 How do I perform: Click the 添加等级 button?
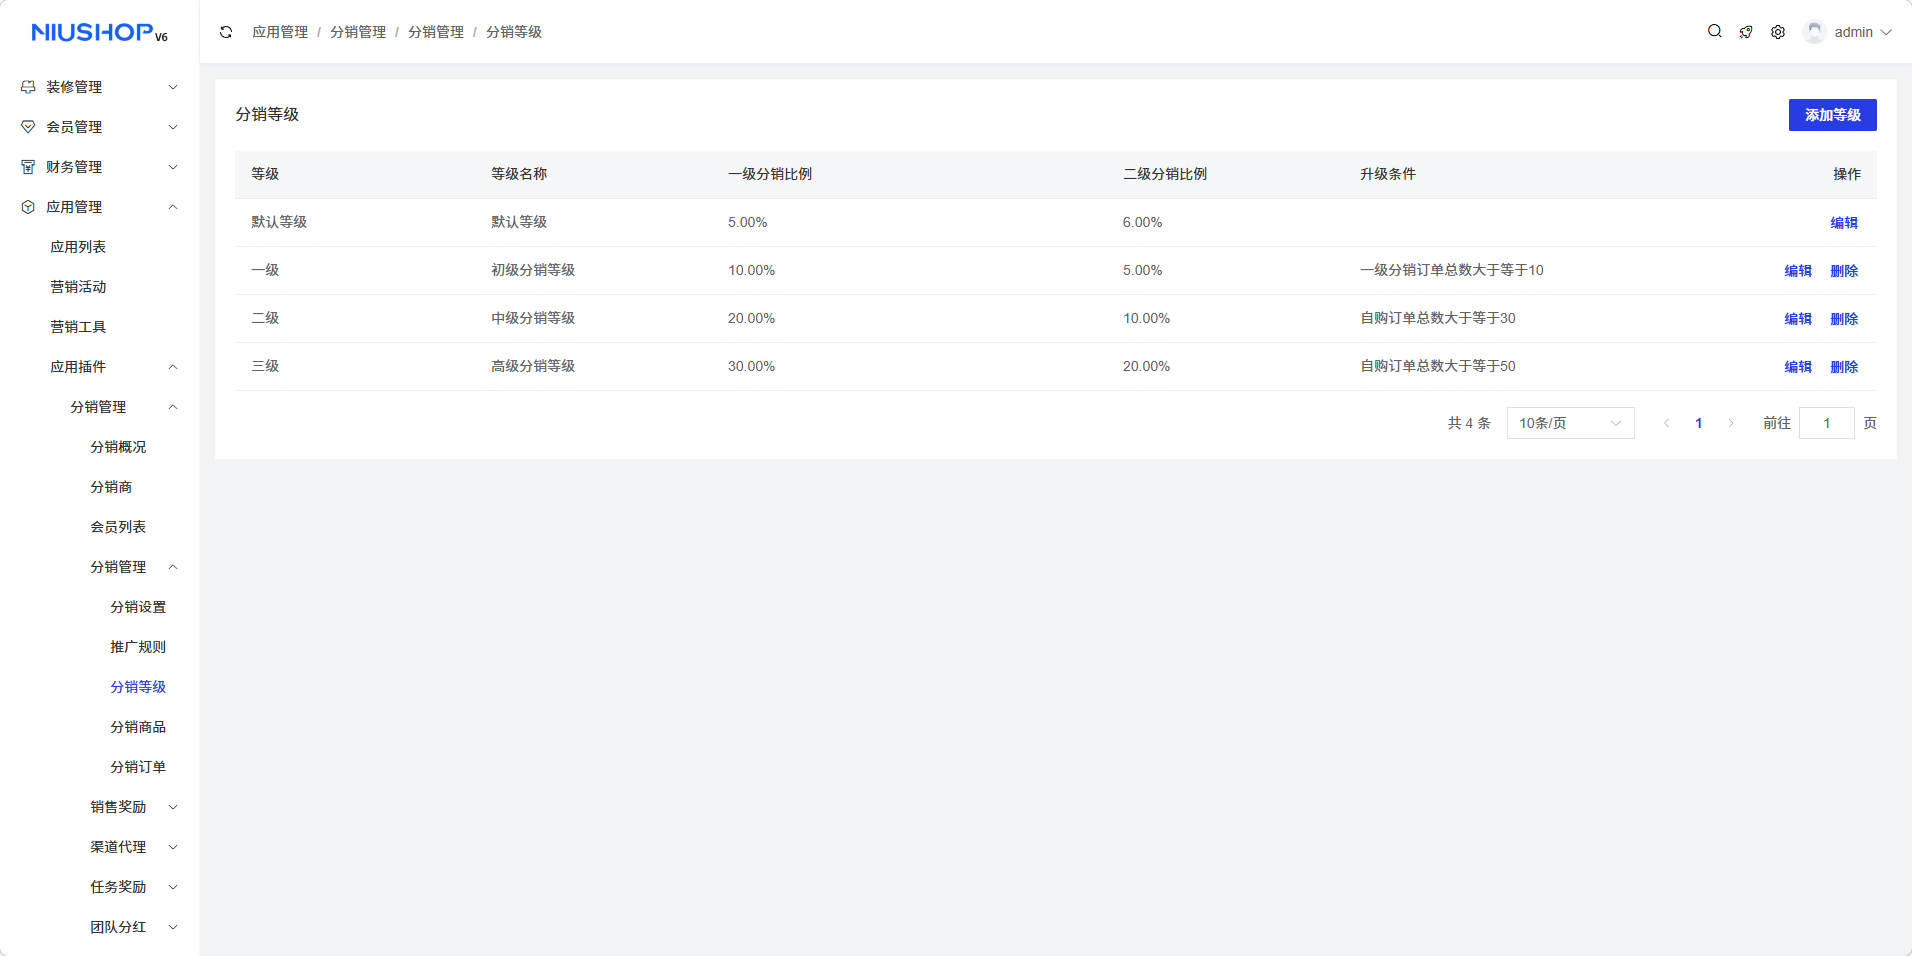point(1832,115)
